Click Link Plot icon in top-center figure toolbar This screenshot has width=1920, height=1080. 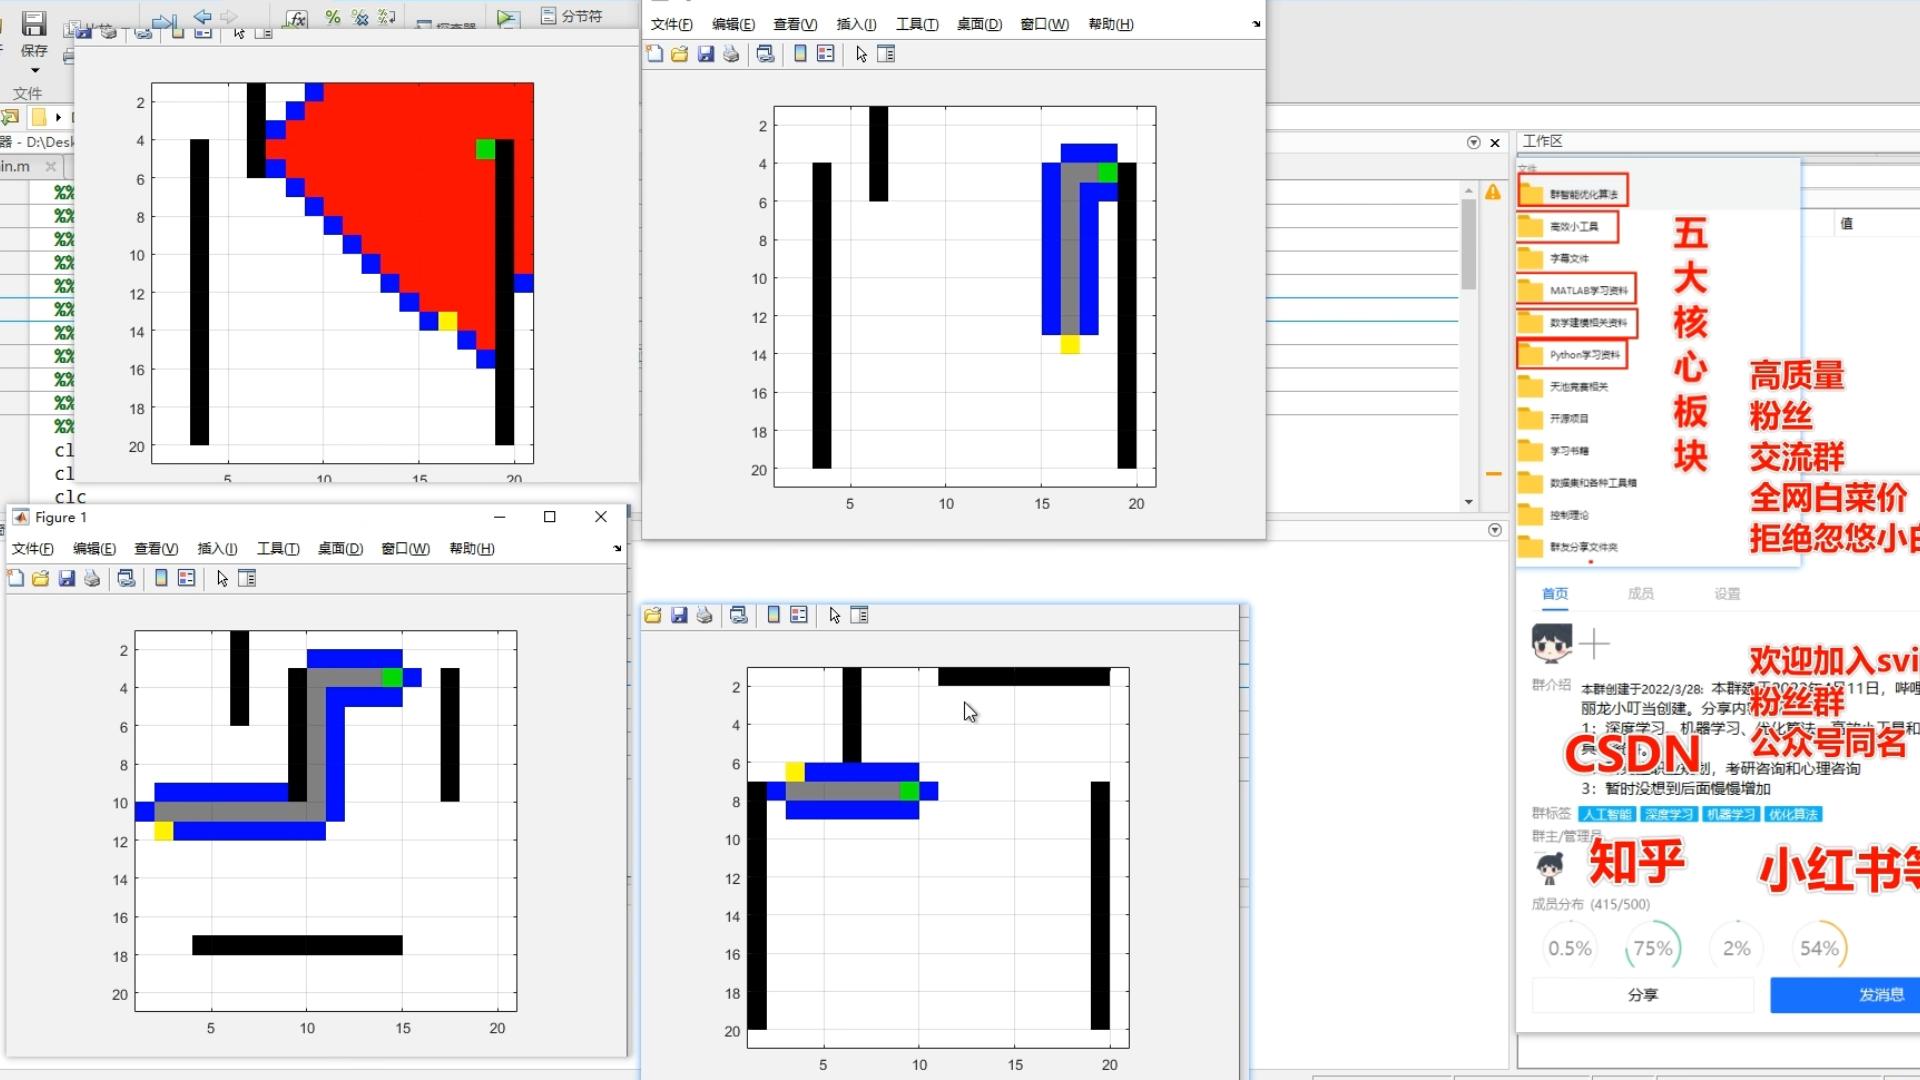coord(765,54)
